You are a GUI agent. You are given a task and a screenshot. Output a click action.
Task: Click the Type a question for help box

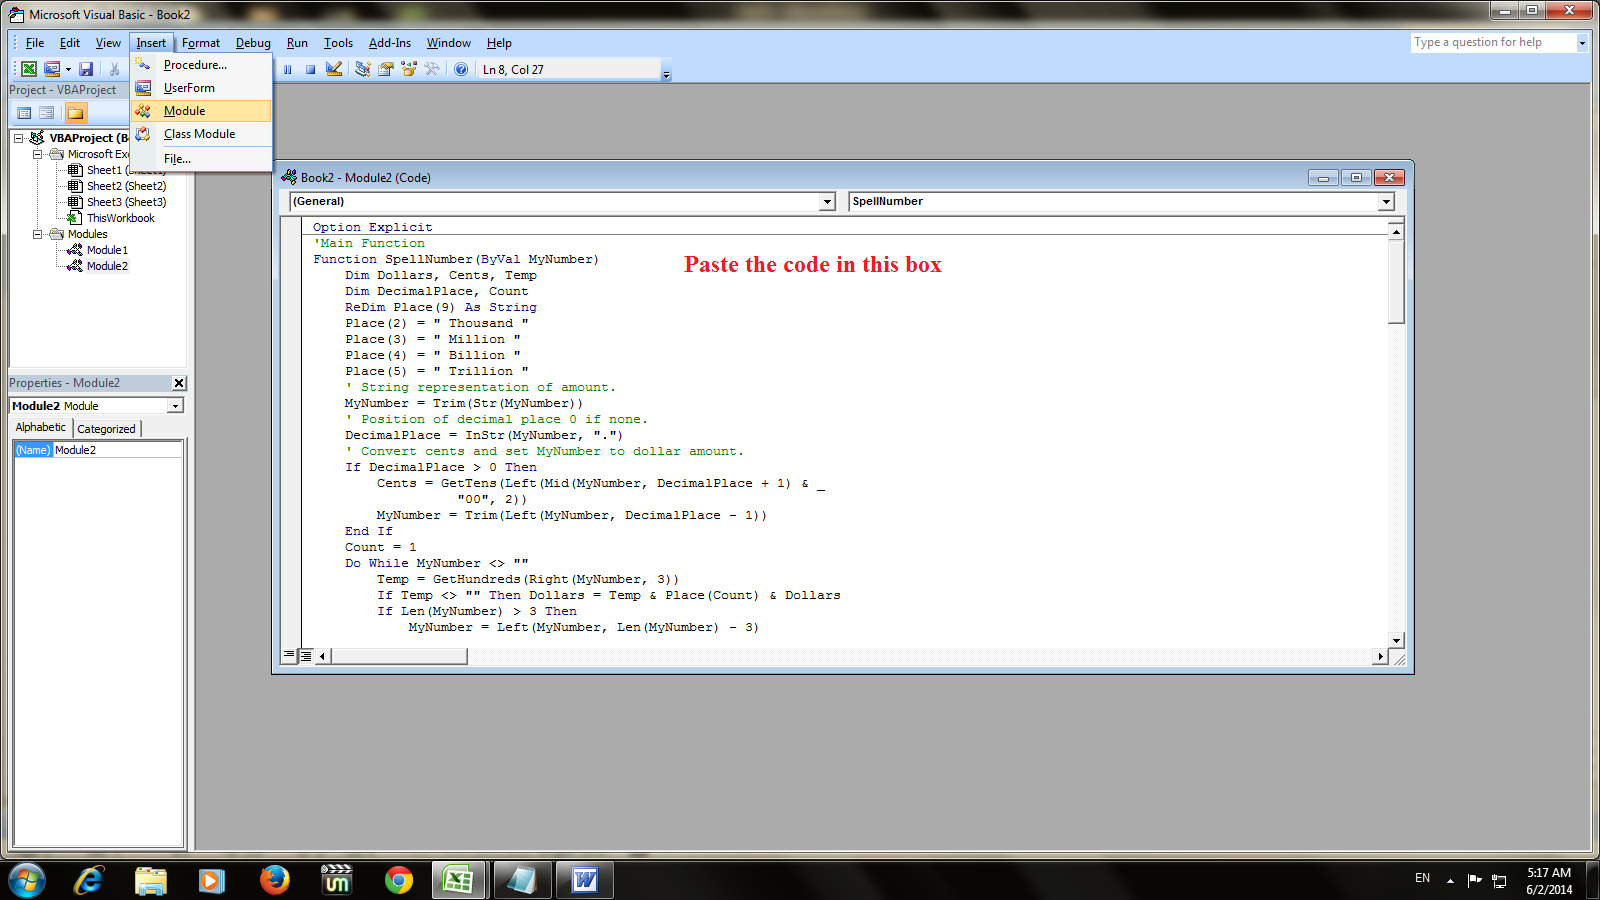click(x=1493, y=42)
